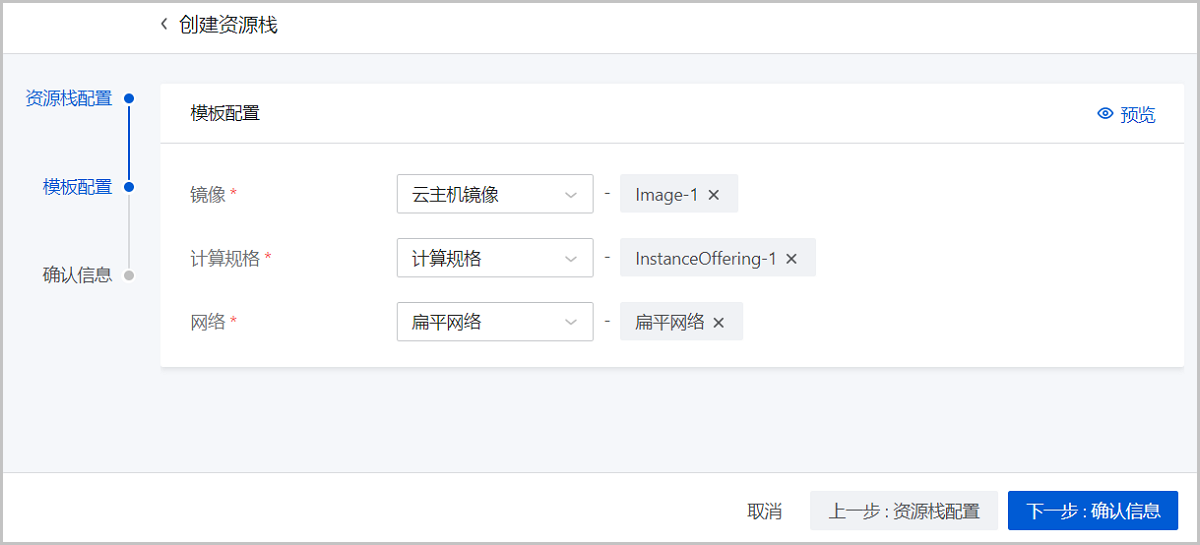Expand the 计算规格 dropdown
The height and width of the screenshot is (545, 1200).
[494, 259]
